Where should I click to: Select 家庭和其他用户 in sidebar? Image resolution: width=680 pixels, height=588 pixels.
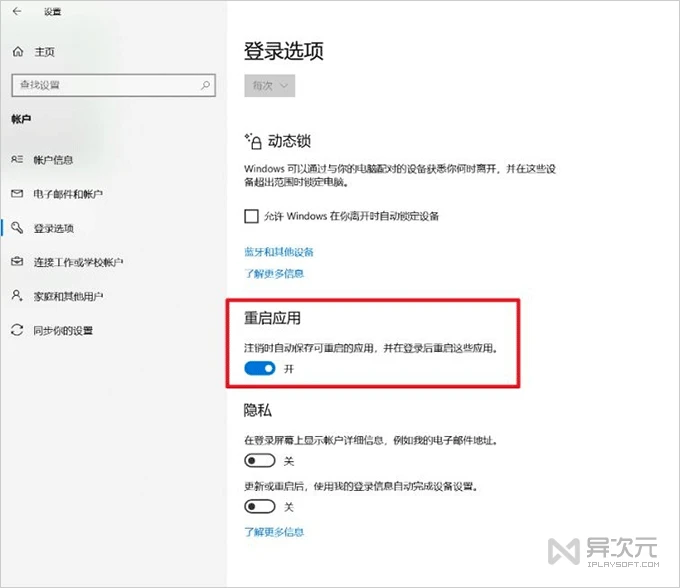tap(68, 296)
